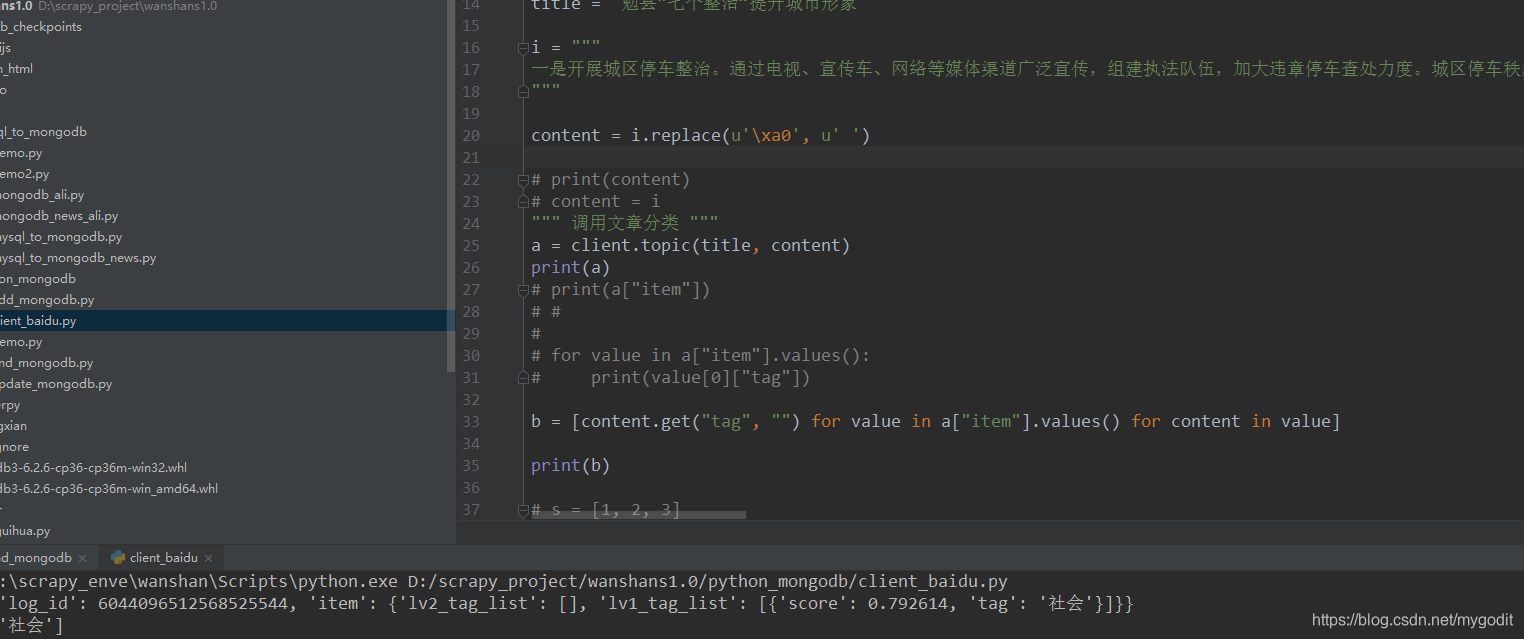Click the # s = [1, 2, 3] comment
The height and width of the screenshot is (639, 1524).
605,510
